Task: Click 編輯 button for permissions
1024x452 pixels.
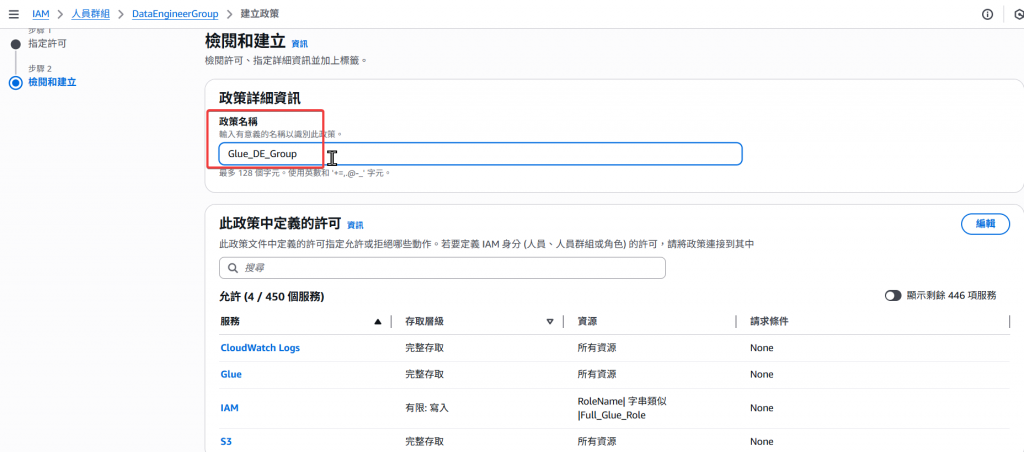Action: [985, 223]
